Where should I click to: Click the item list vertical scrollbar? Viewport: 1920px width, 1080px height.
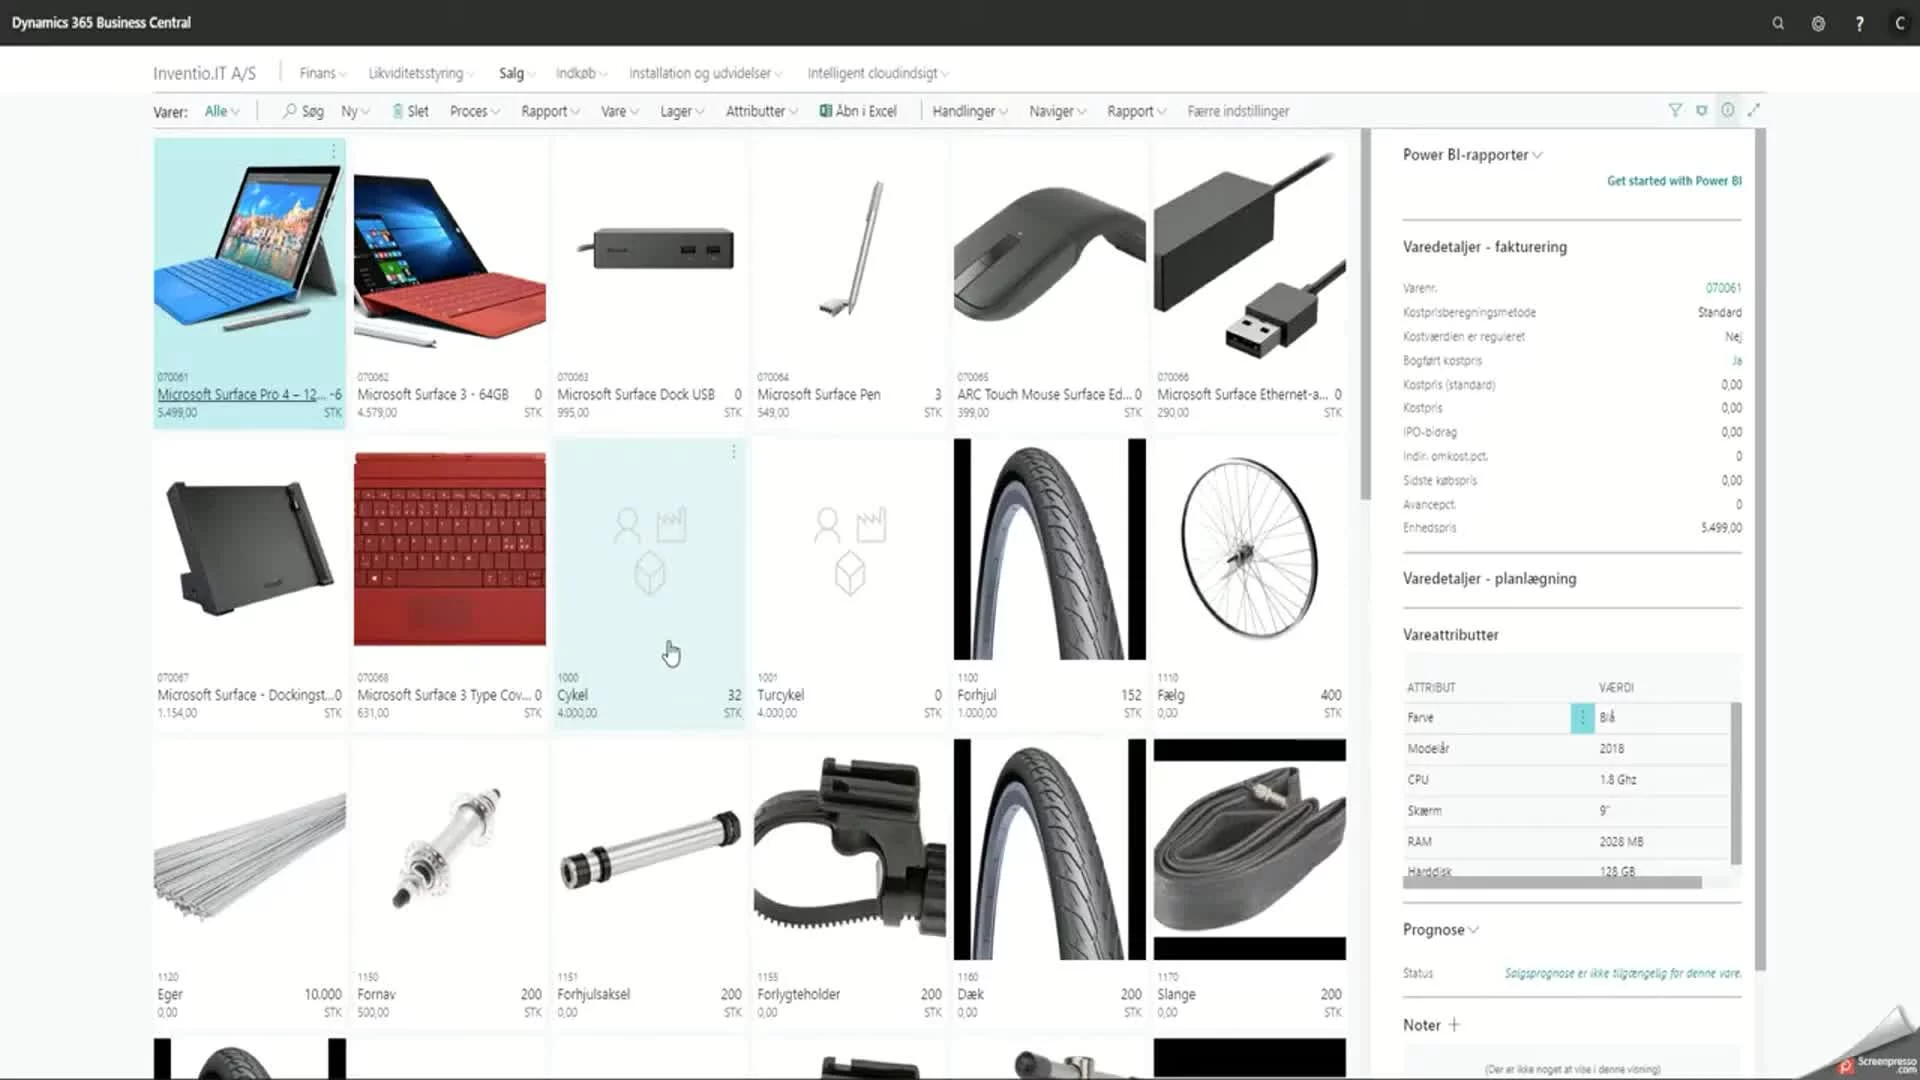click(x=1365, y=315)
